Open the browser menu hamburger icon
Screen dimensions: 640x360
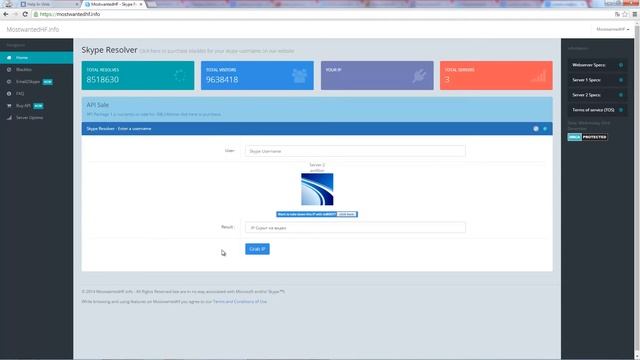click(635, 14)
